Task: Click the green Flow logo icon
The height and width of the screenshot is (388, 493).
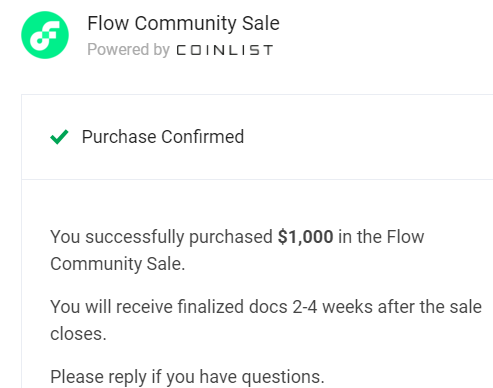Action: (45, 35)
